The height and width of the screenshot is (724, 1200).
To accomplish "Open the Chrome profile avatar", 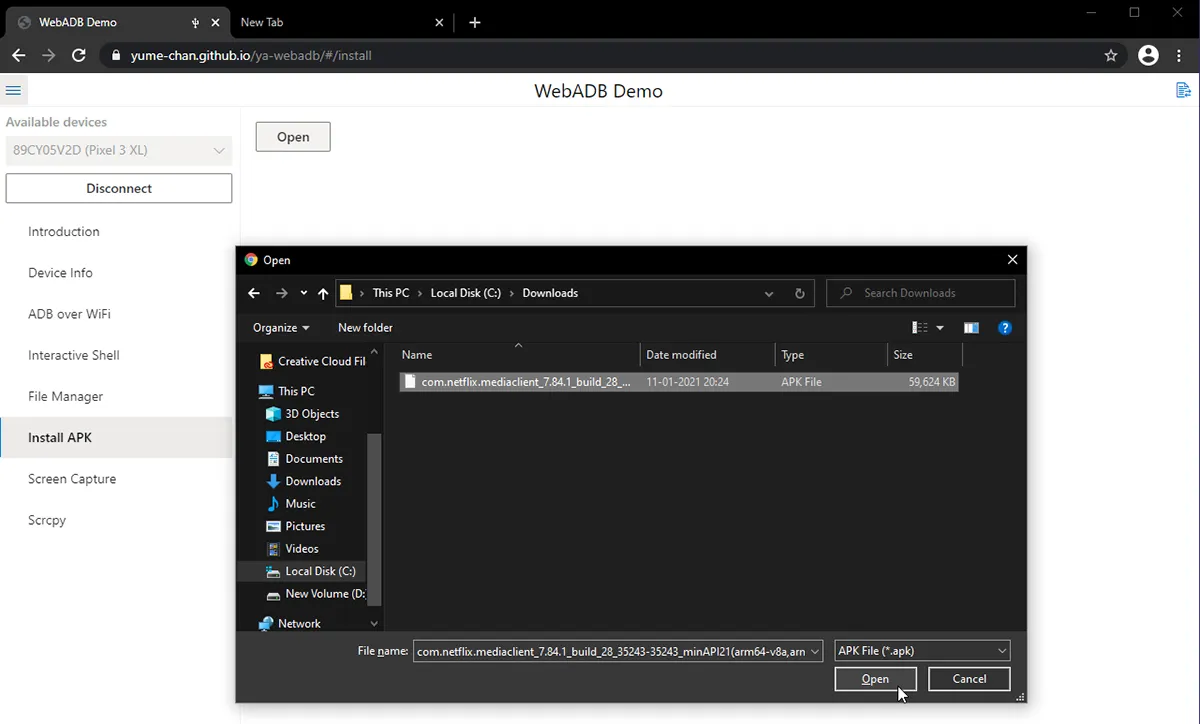I will 1147,56.
